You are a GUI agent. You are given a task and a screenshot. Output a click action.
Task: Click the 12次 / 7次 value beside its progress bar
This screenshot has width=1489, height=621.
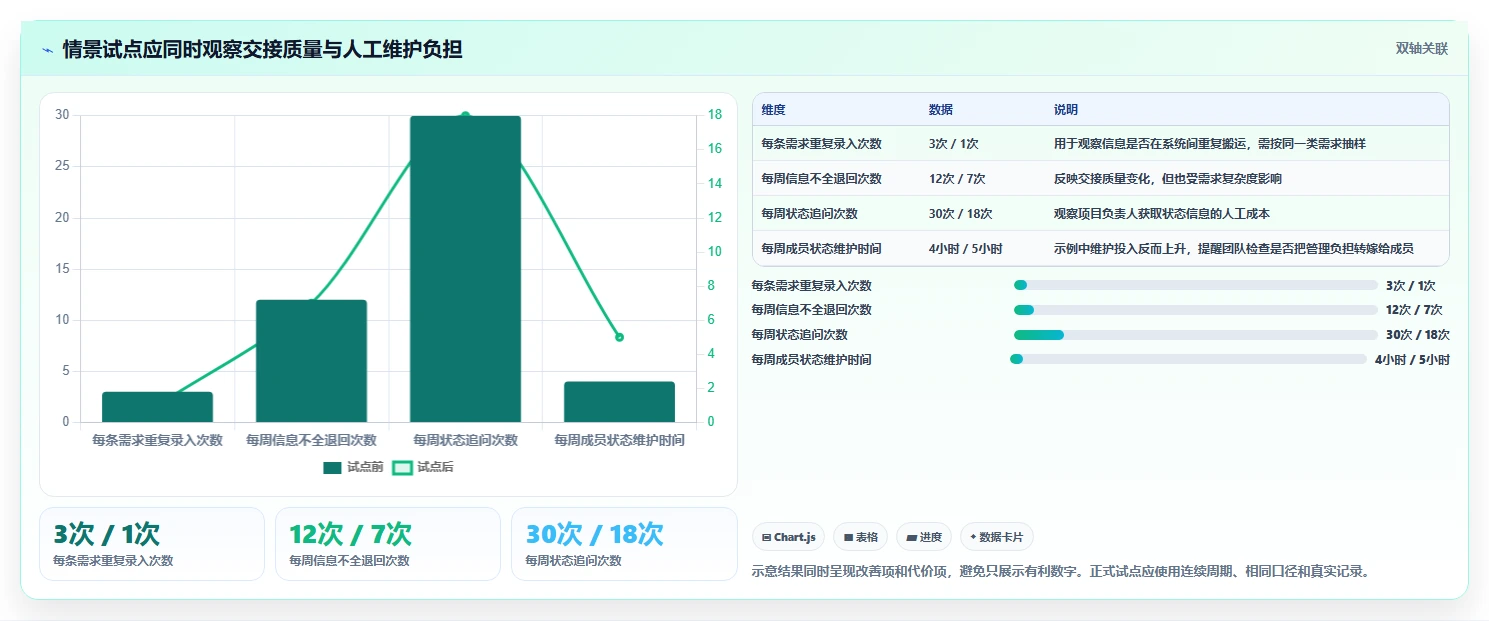click(1414, 310)
